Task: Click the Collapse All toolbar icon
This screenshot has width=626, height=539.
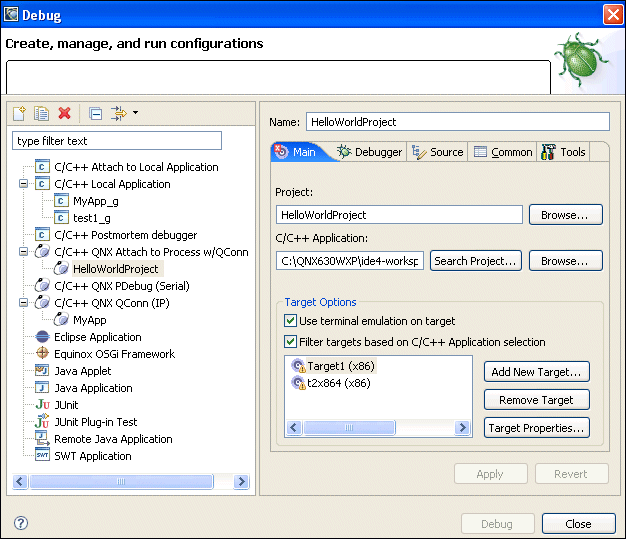Action: tap(95, 114)
